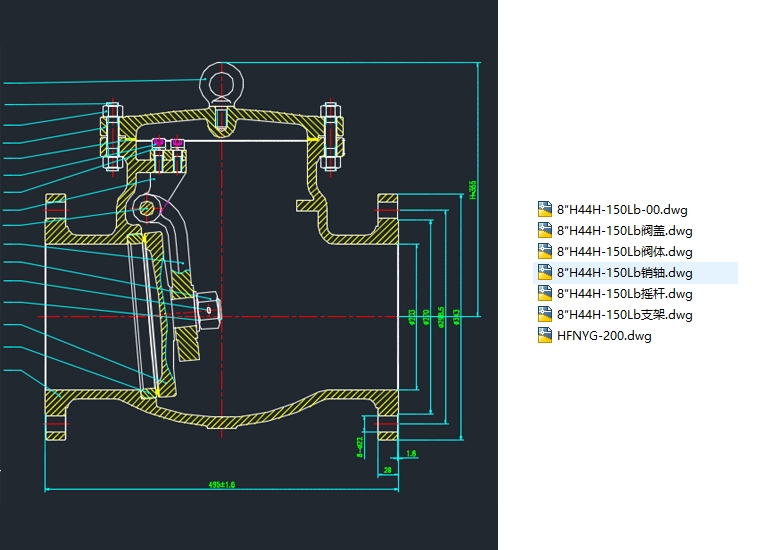The width and height of the screenshot is (760, 550).
Task: Select file name 8"H44H-150Lb摇杆.dwg
Action: (x=624, y=294)
